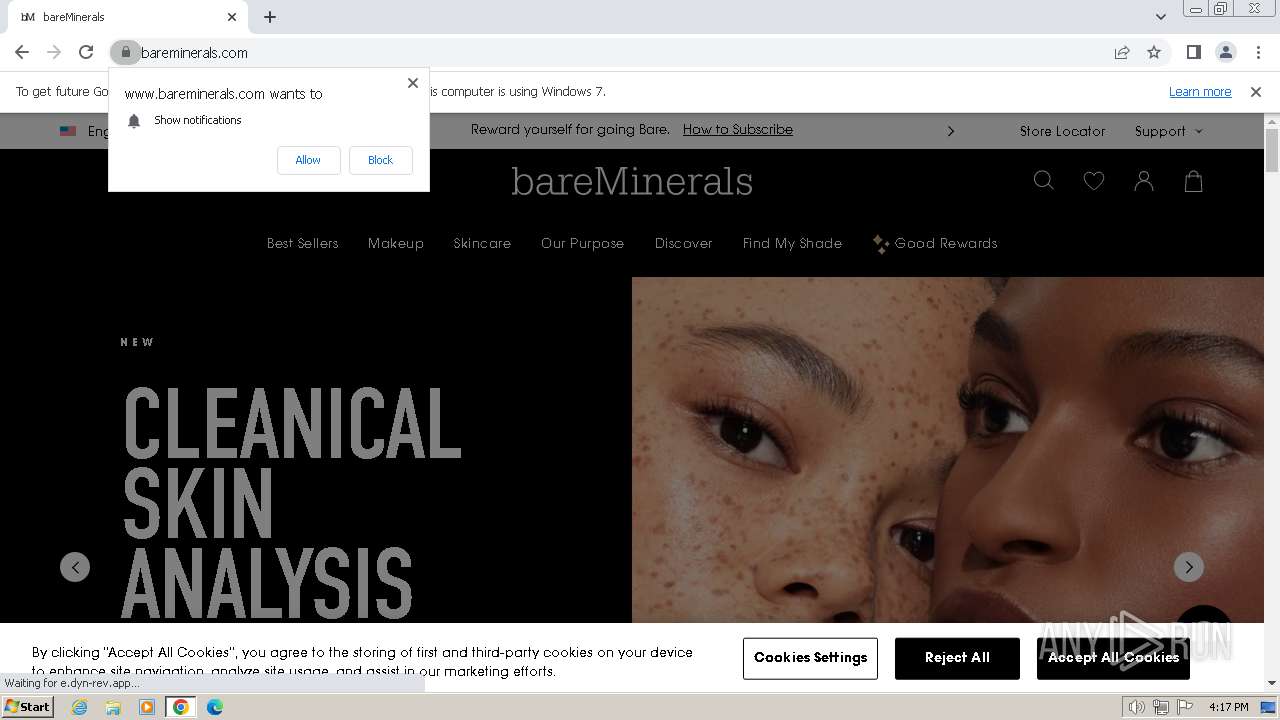Show the next hero slide
The image size is (1280, 720).
(x=1189, y=567)
